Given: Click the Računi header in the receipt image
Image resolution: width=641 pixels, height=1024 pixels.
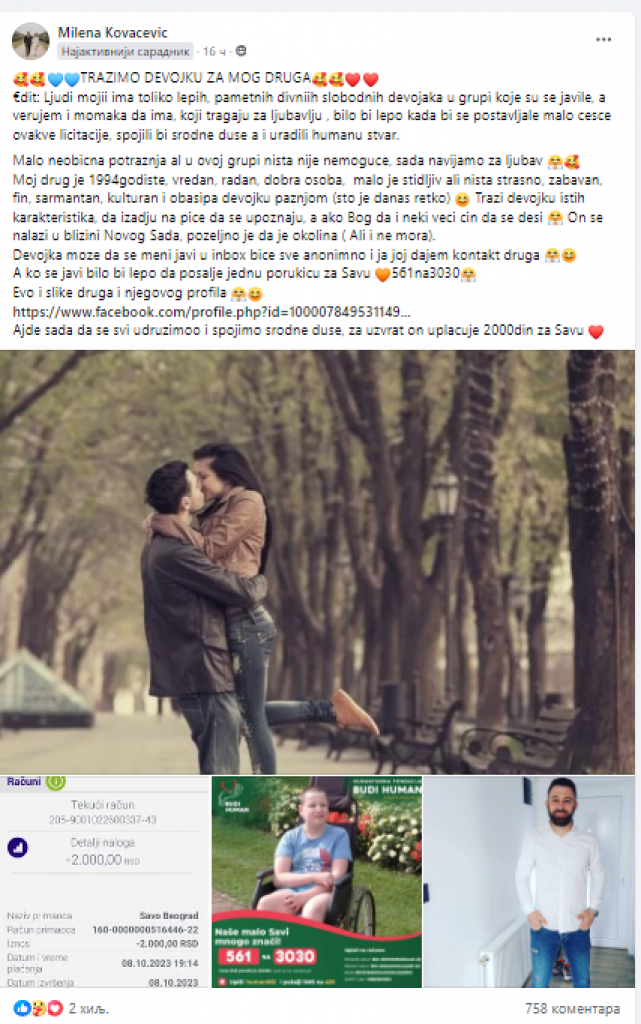Looking at the screenshot, I should point(24,781).
